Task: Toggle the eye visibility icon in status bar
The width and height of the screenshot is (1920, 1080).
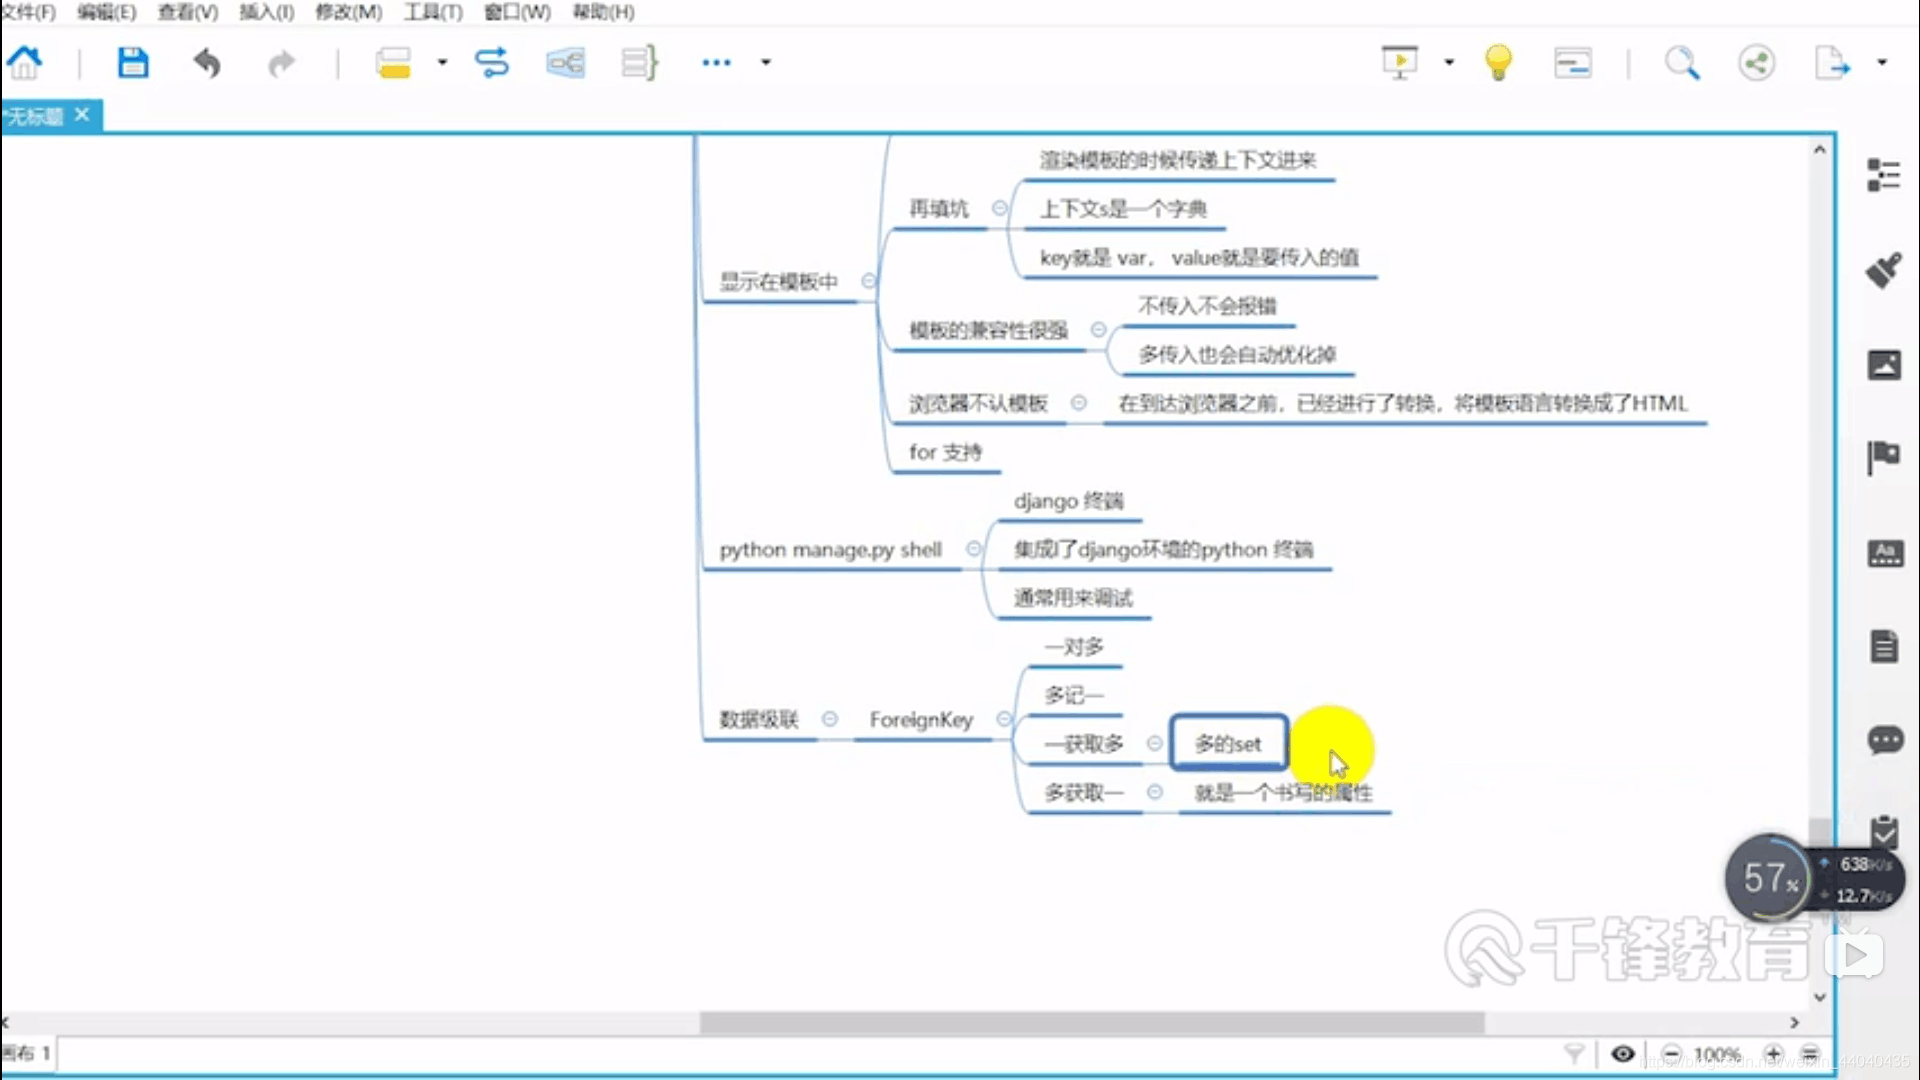Action: 1623,1054
